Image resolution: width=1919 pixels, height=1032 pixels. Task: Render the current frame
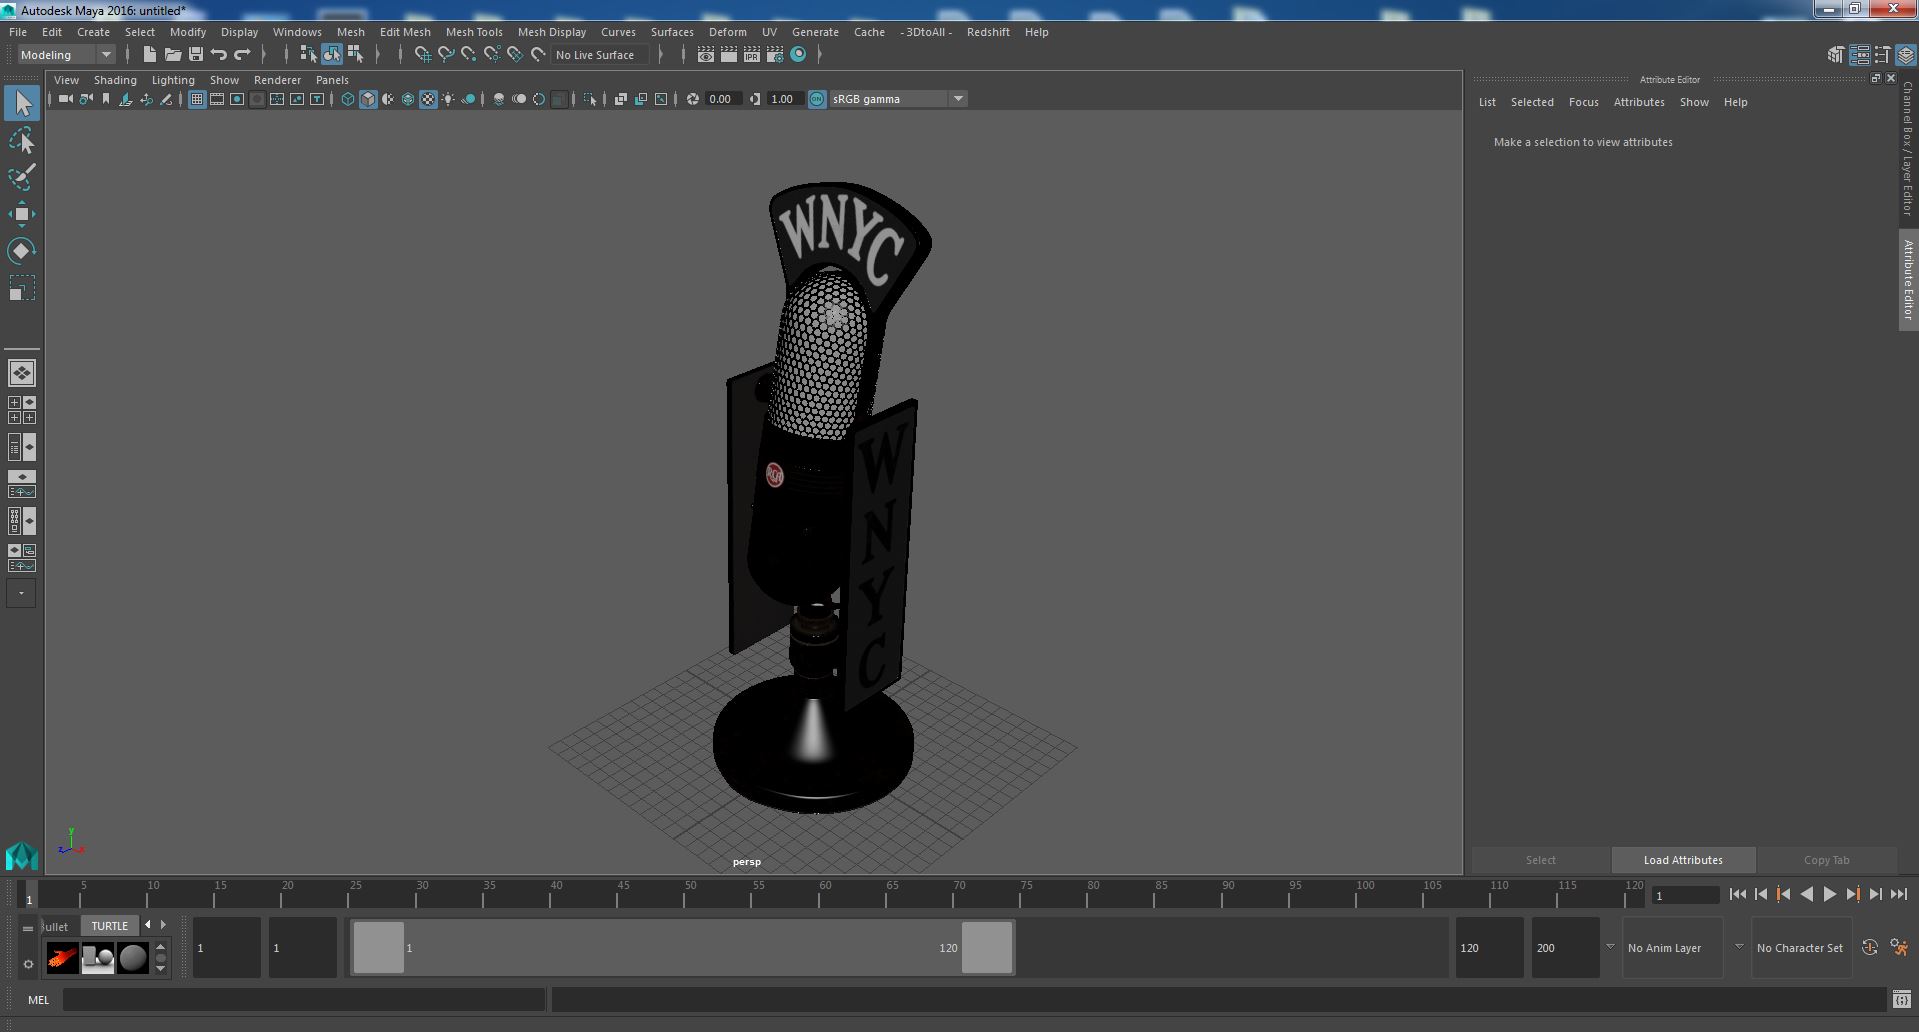coord(729,55)
